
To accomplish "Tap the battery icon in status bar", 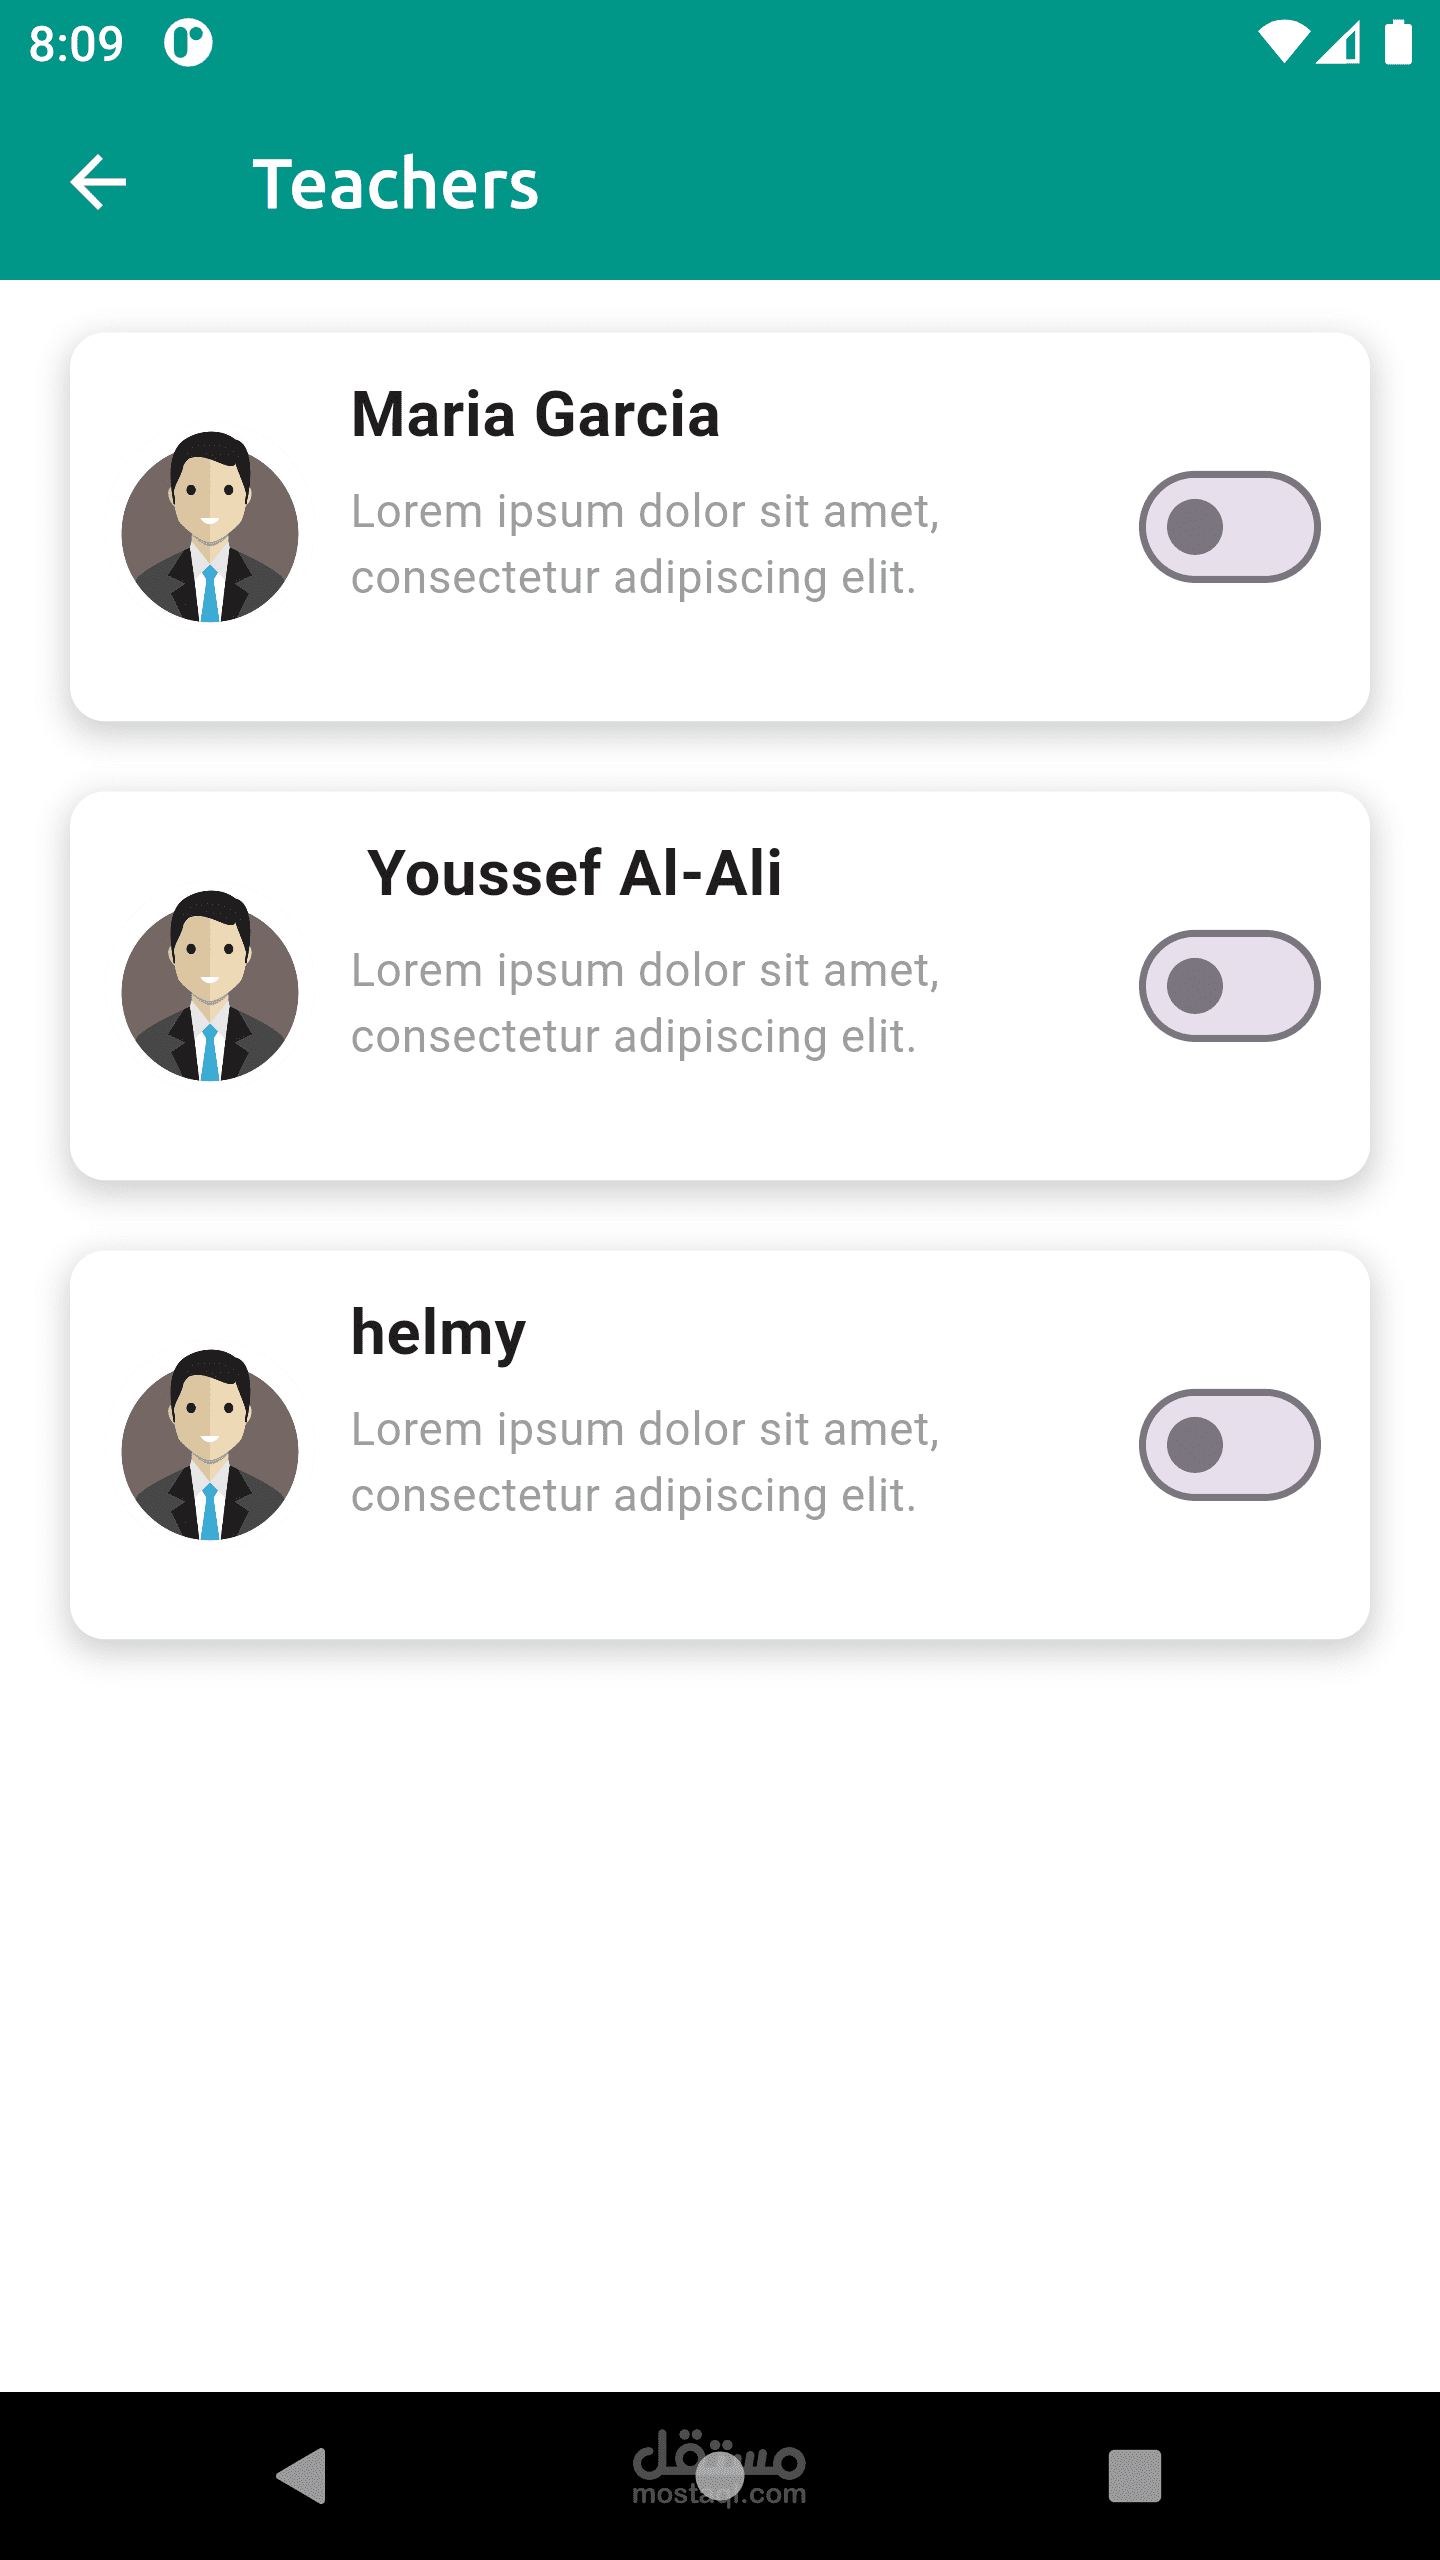I will pyautogui.click(x=1398, y=43).
